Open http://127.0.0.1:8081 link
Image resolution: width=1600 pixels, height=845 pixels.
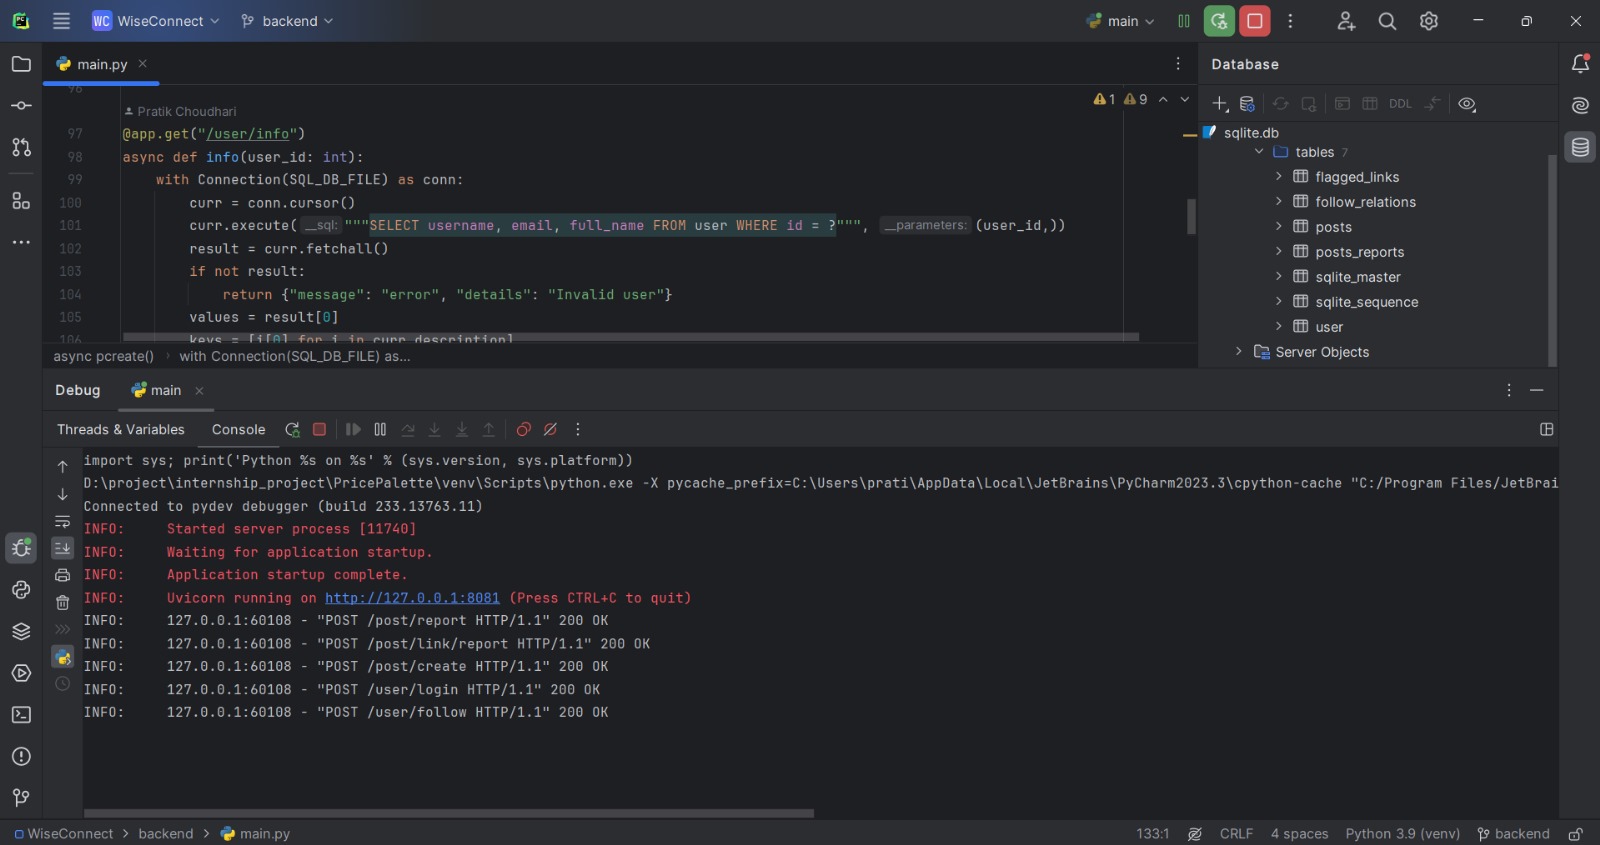412,598
